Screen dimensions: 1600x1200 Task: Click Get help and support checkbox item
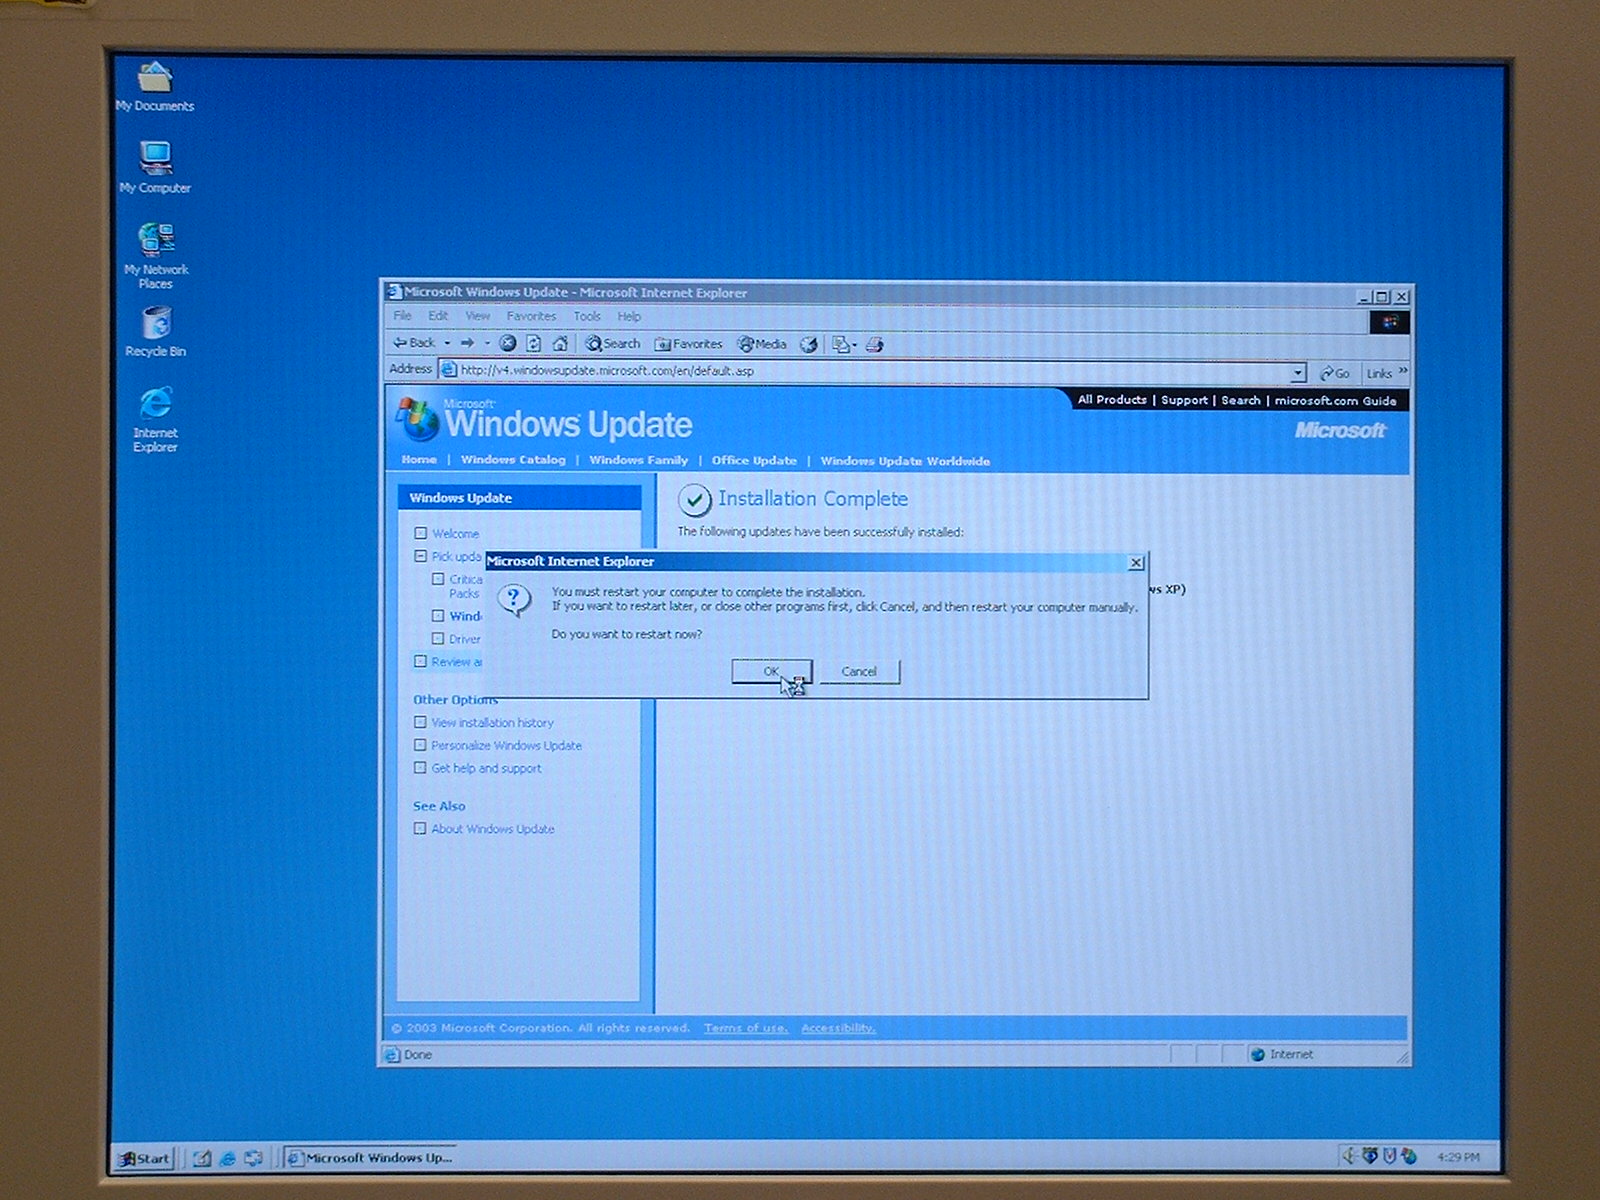click(x=421, y=768)
